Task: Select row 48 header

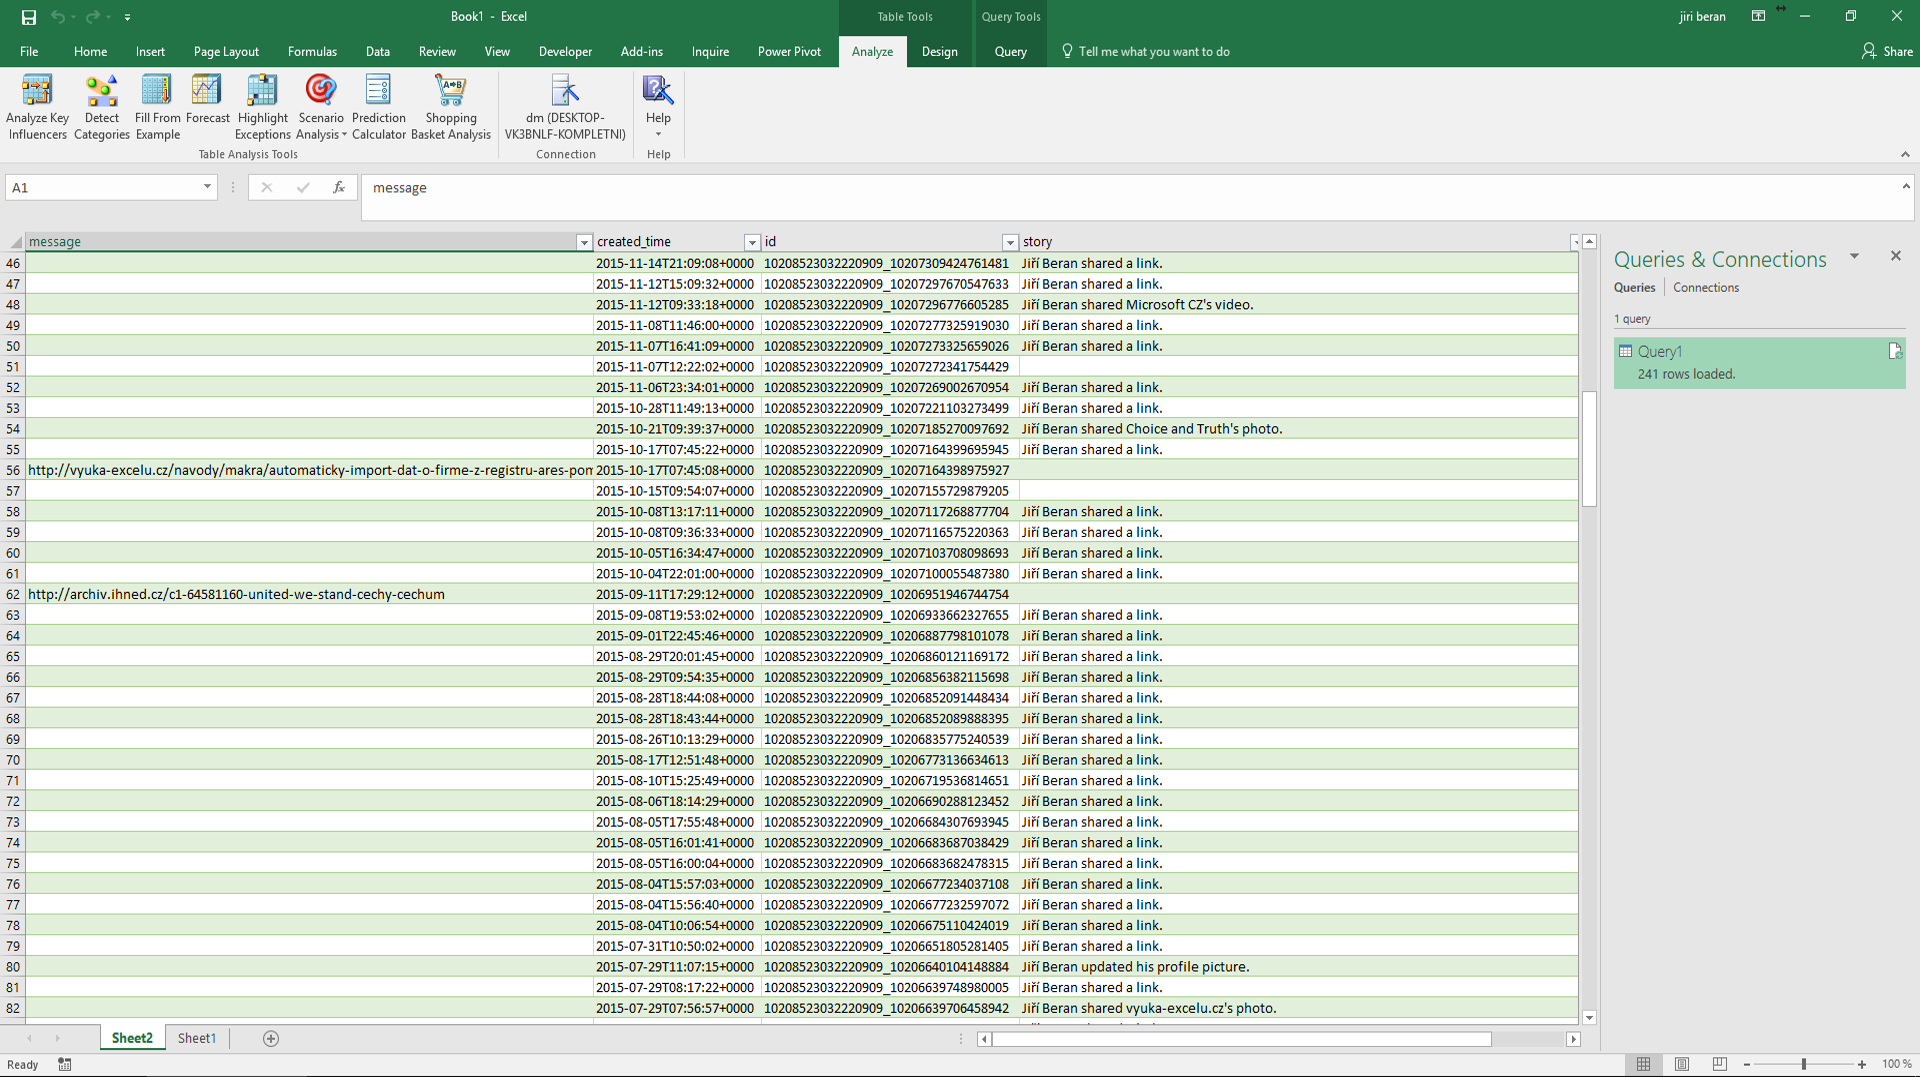Action: click(13, 305)
